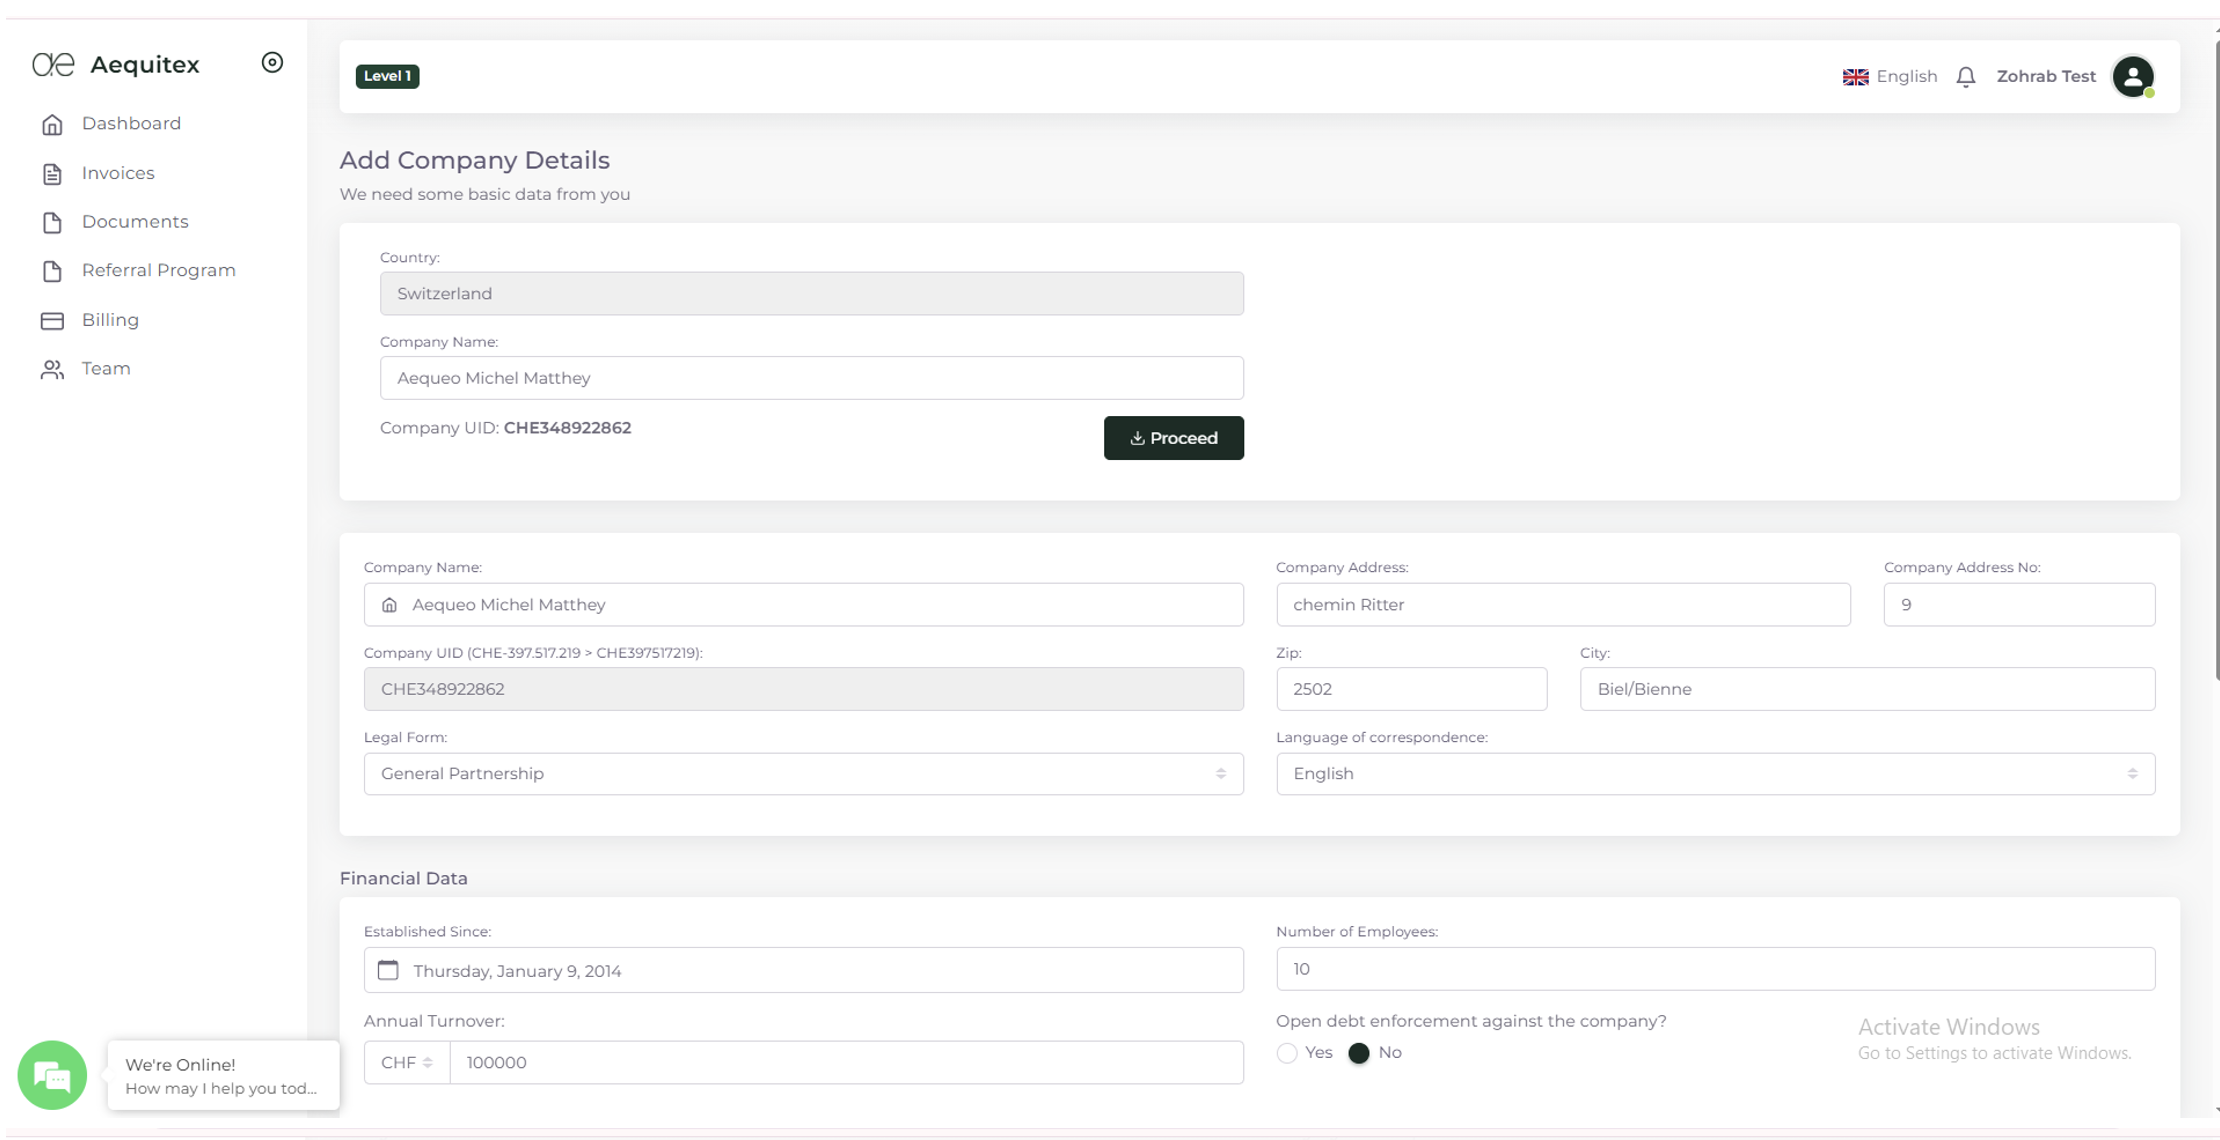Open Referral Program page
This screenshot has width=2220, height=1140.
pos(158,271)
